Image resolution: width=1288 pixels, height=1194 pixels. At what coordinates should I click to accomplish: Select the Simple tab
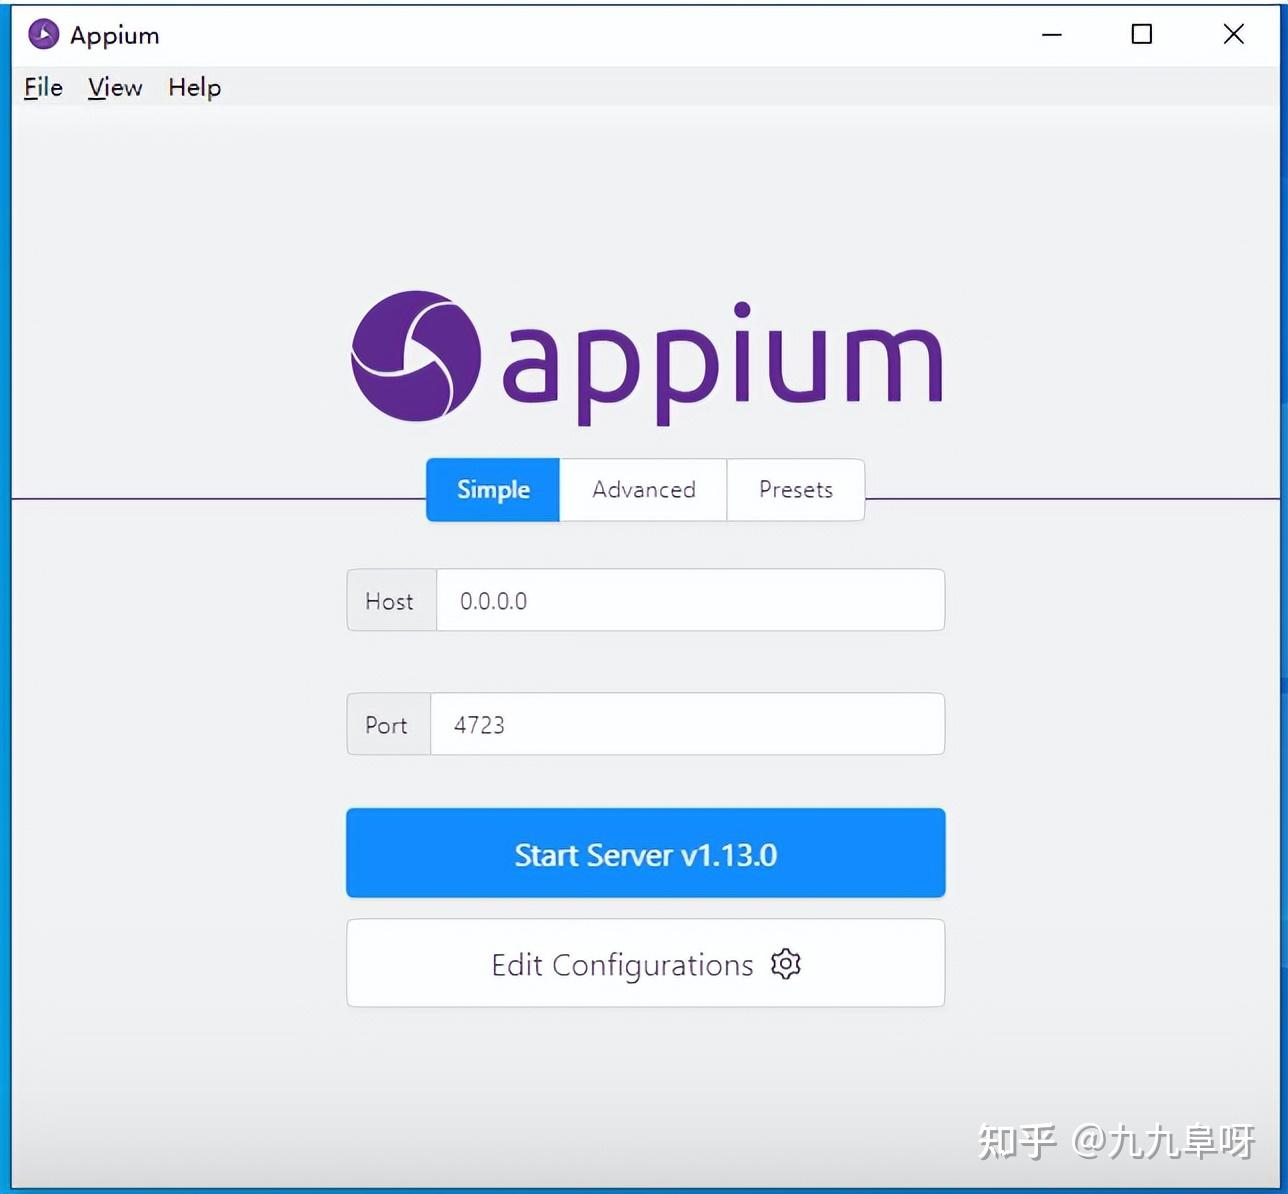point(492,490)
